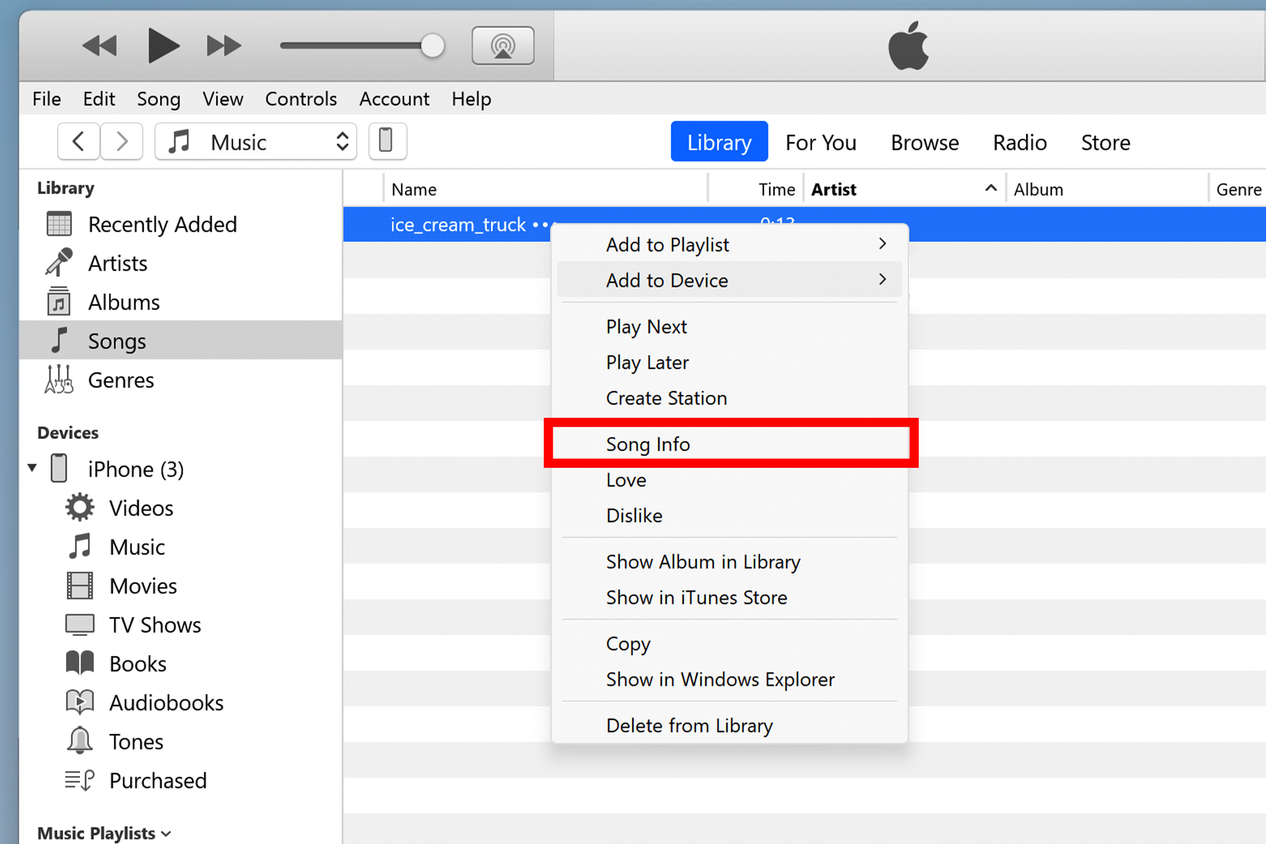Viewport: 1266px width, 844px height.
Task: Collapse the Music Playlists section chevron
Action: (x=166, y=833)
